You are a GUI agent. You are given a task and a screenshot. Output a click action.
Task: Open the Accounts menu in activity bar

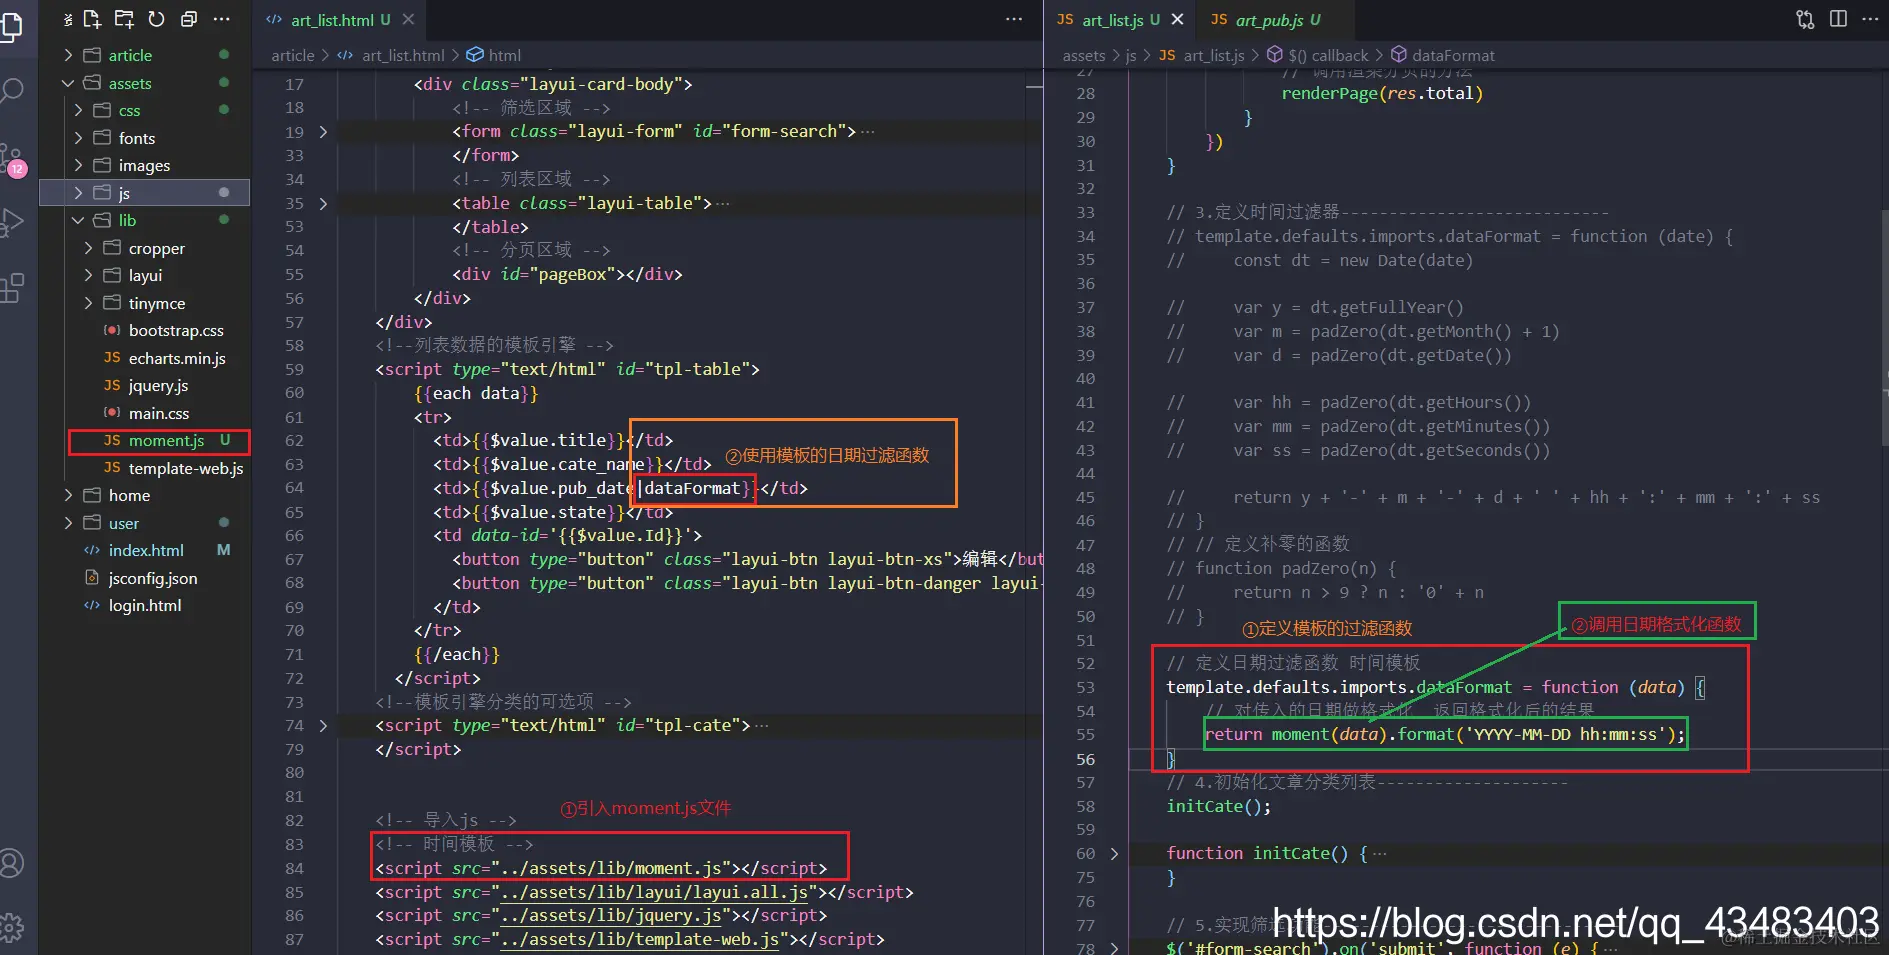coord(12,863)
